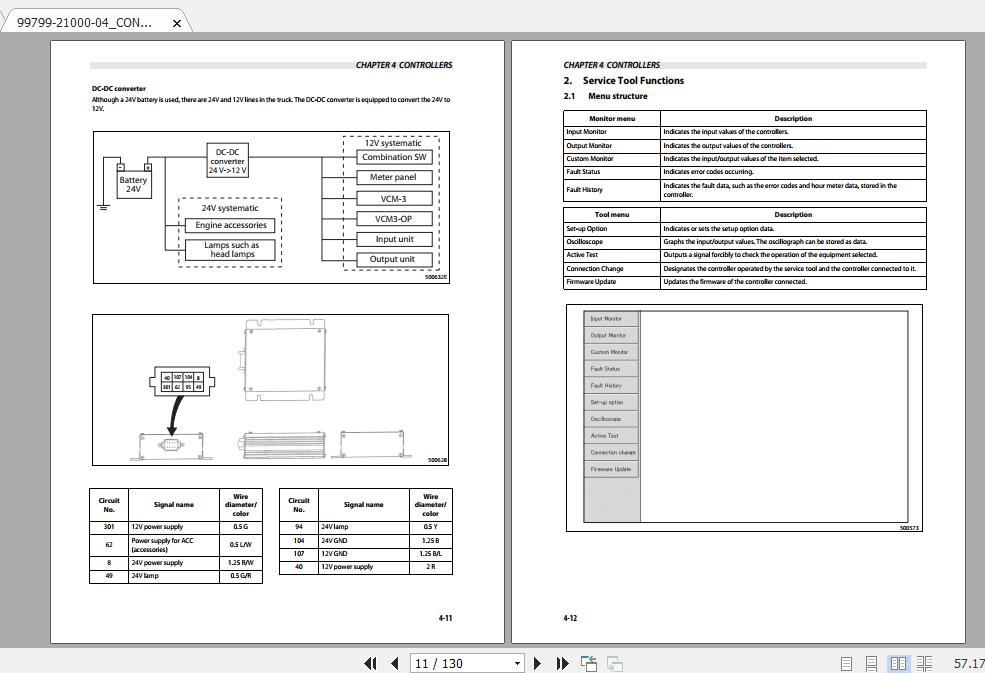The height and width of the screenshot is (673, 985).
Task: Go to the previous page
Action: 395,663
